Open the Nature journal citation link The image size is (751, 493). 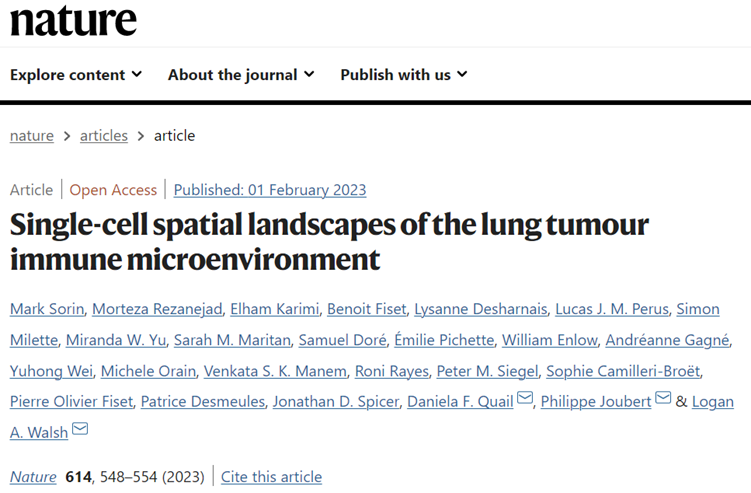[x=33, y=477]
